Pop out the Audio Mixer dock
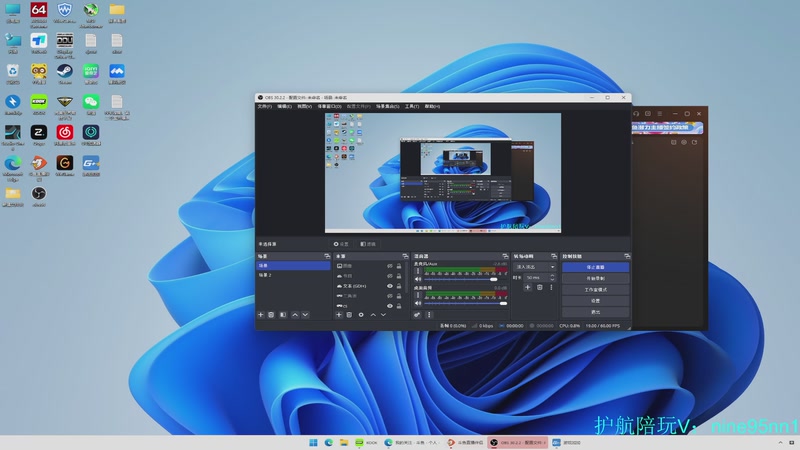Screen dimensions: 800x450 [505, 256]
